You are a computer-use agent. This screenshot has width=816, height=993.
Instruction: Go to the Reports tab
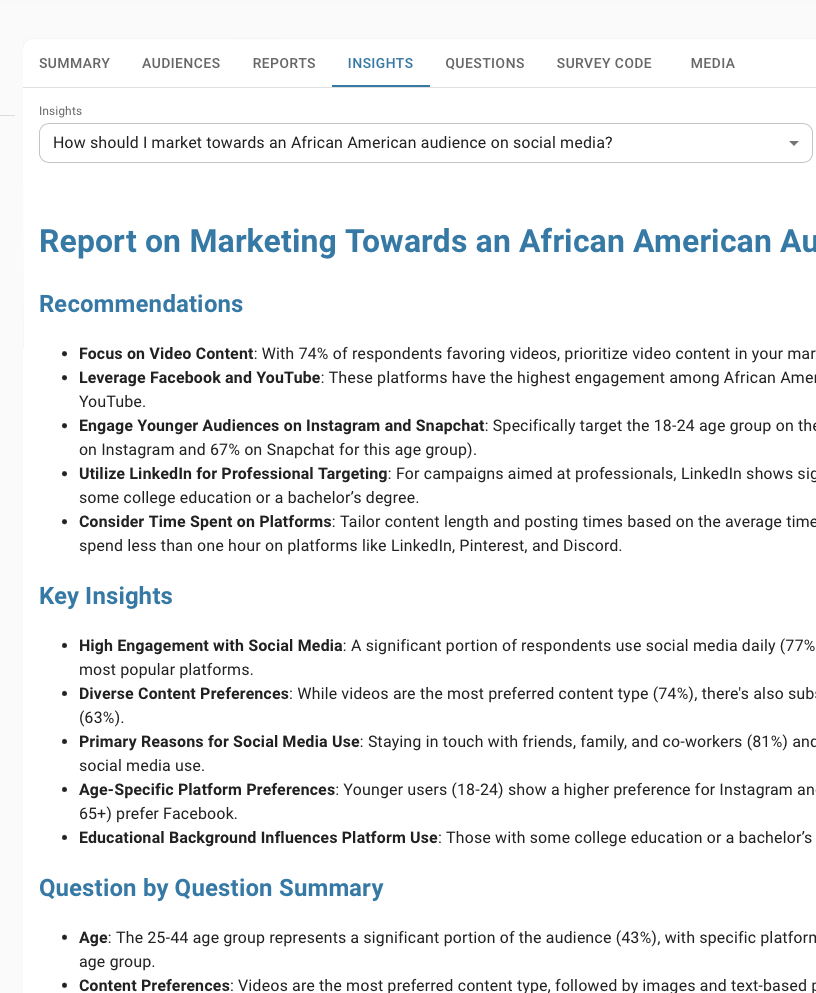point(284,63)
